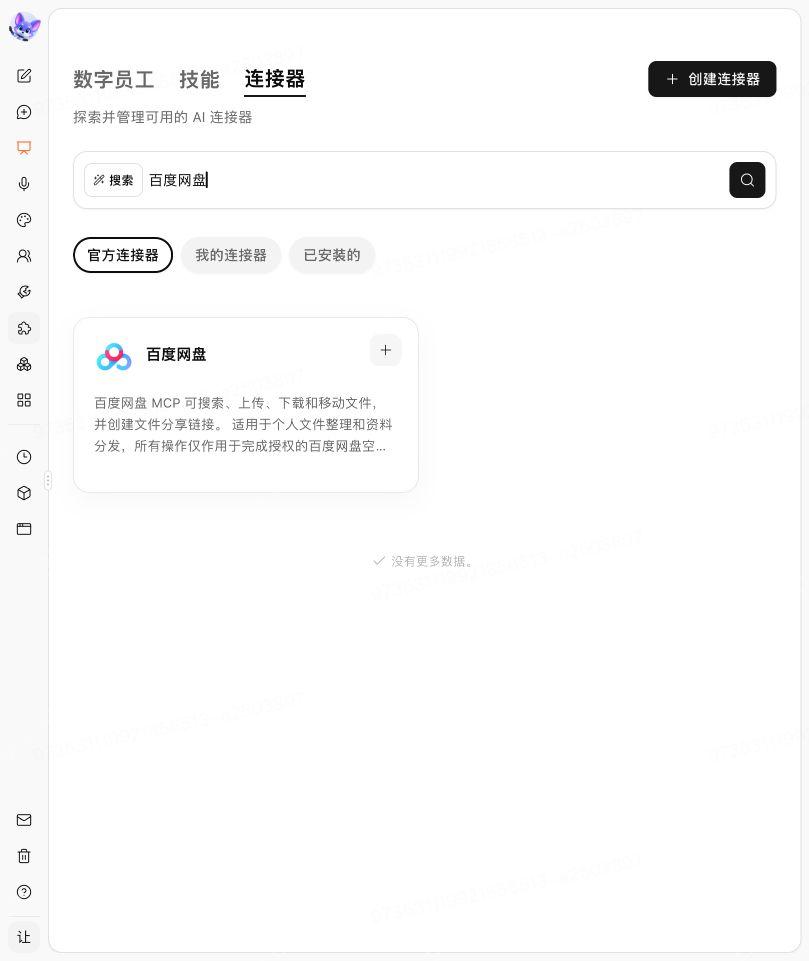Open the microphone voice icon
This screenshot has width=809, height=961.
pyautogui.click(x=24, y=184)
